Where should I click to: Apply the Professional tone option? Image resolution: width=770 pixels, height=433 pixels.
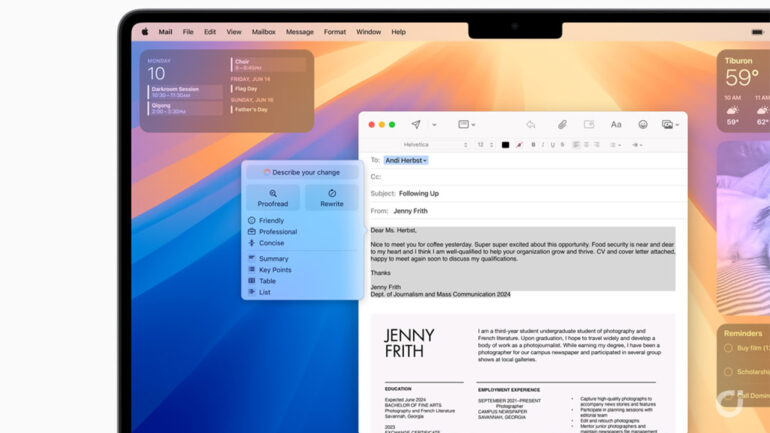tap(277, 232)
